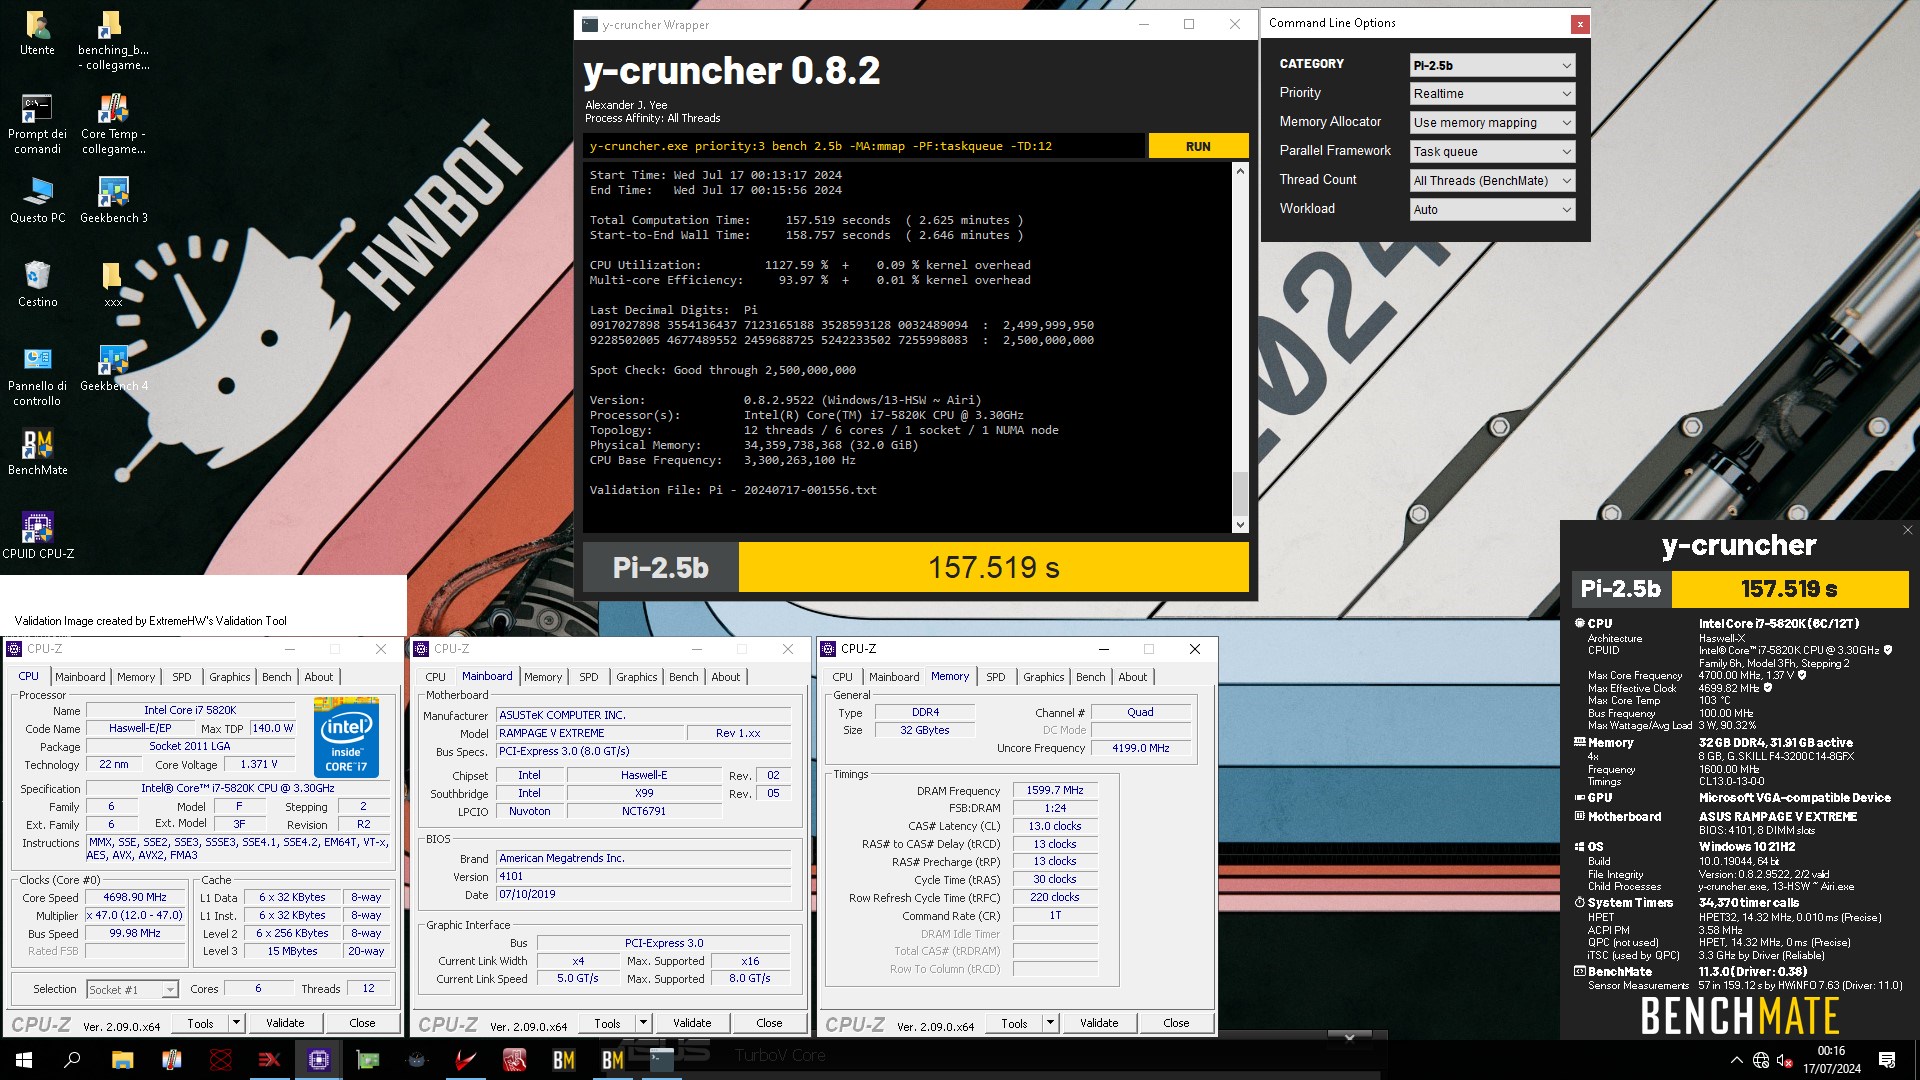Screen dimensions: 1920x1080
Task: Open the network status tray icon
Action: [1761, 1060]
